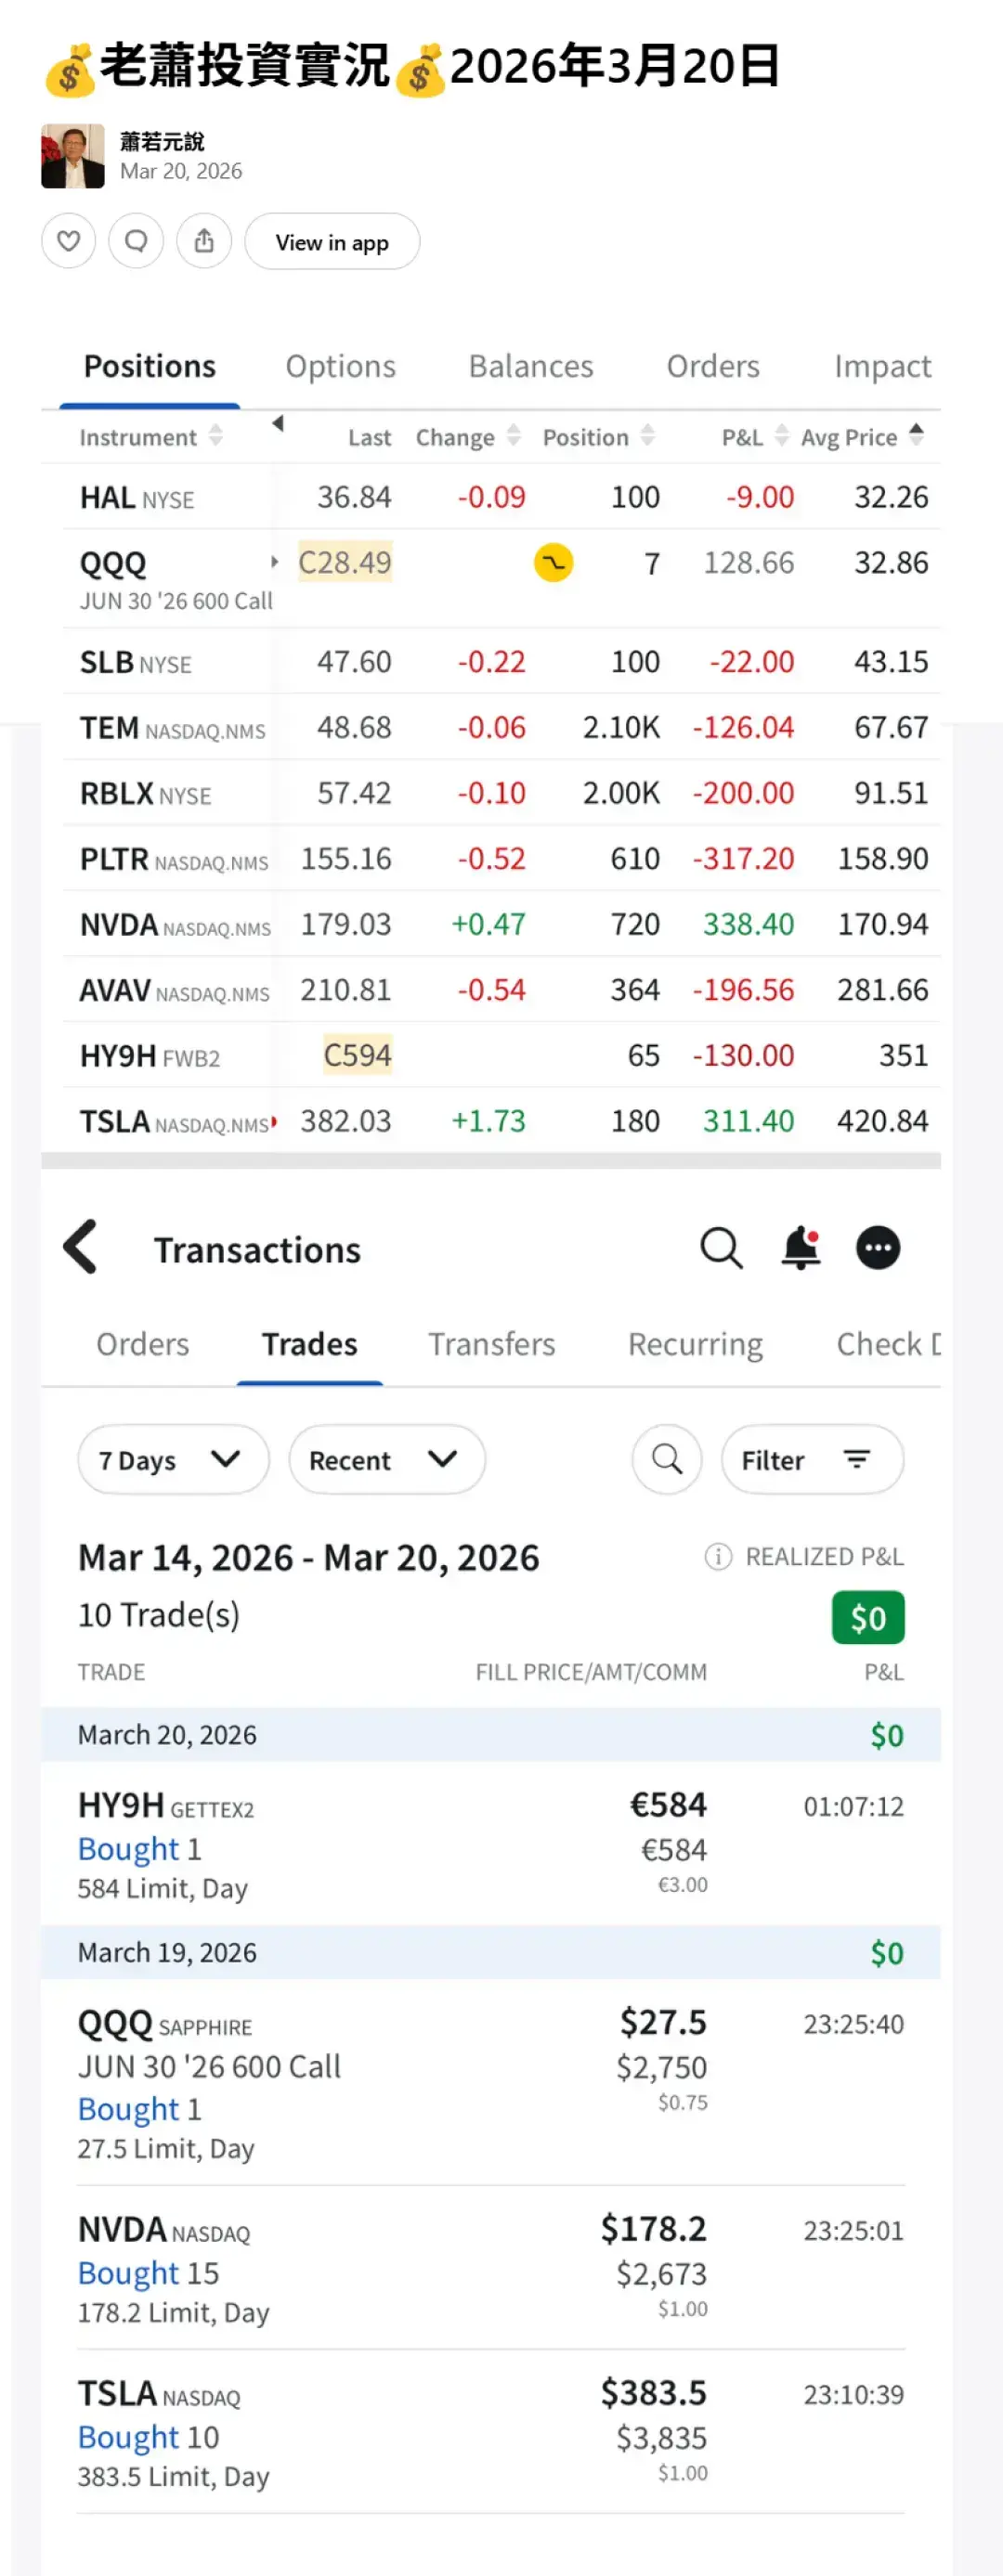
Task: Switch to the Options tab
Action: (341, 367)
